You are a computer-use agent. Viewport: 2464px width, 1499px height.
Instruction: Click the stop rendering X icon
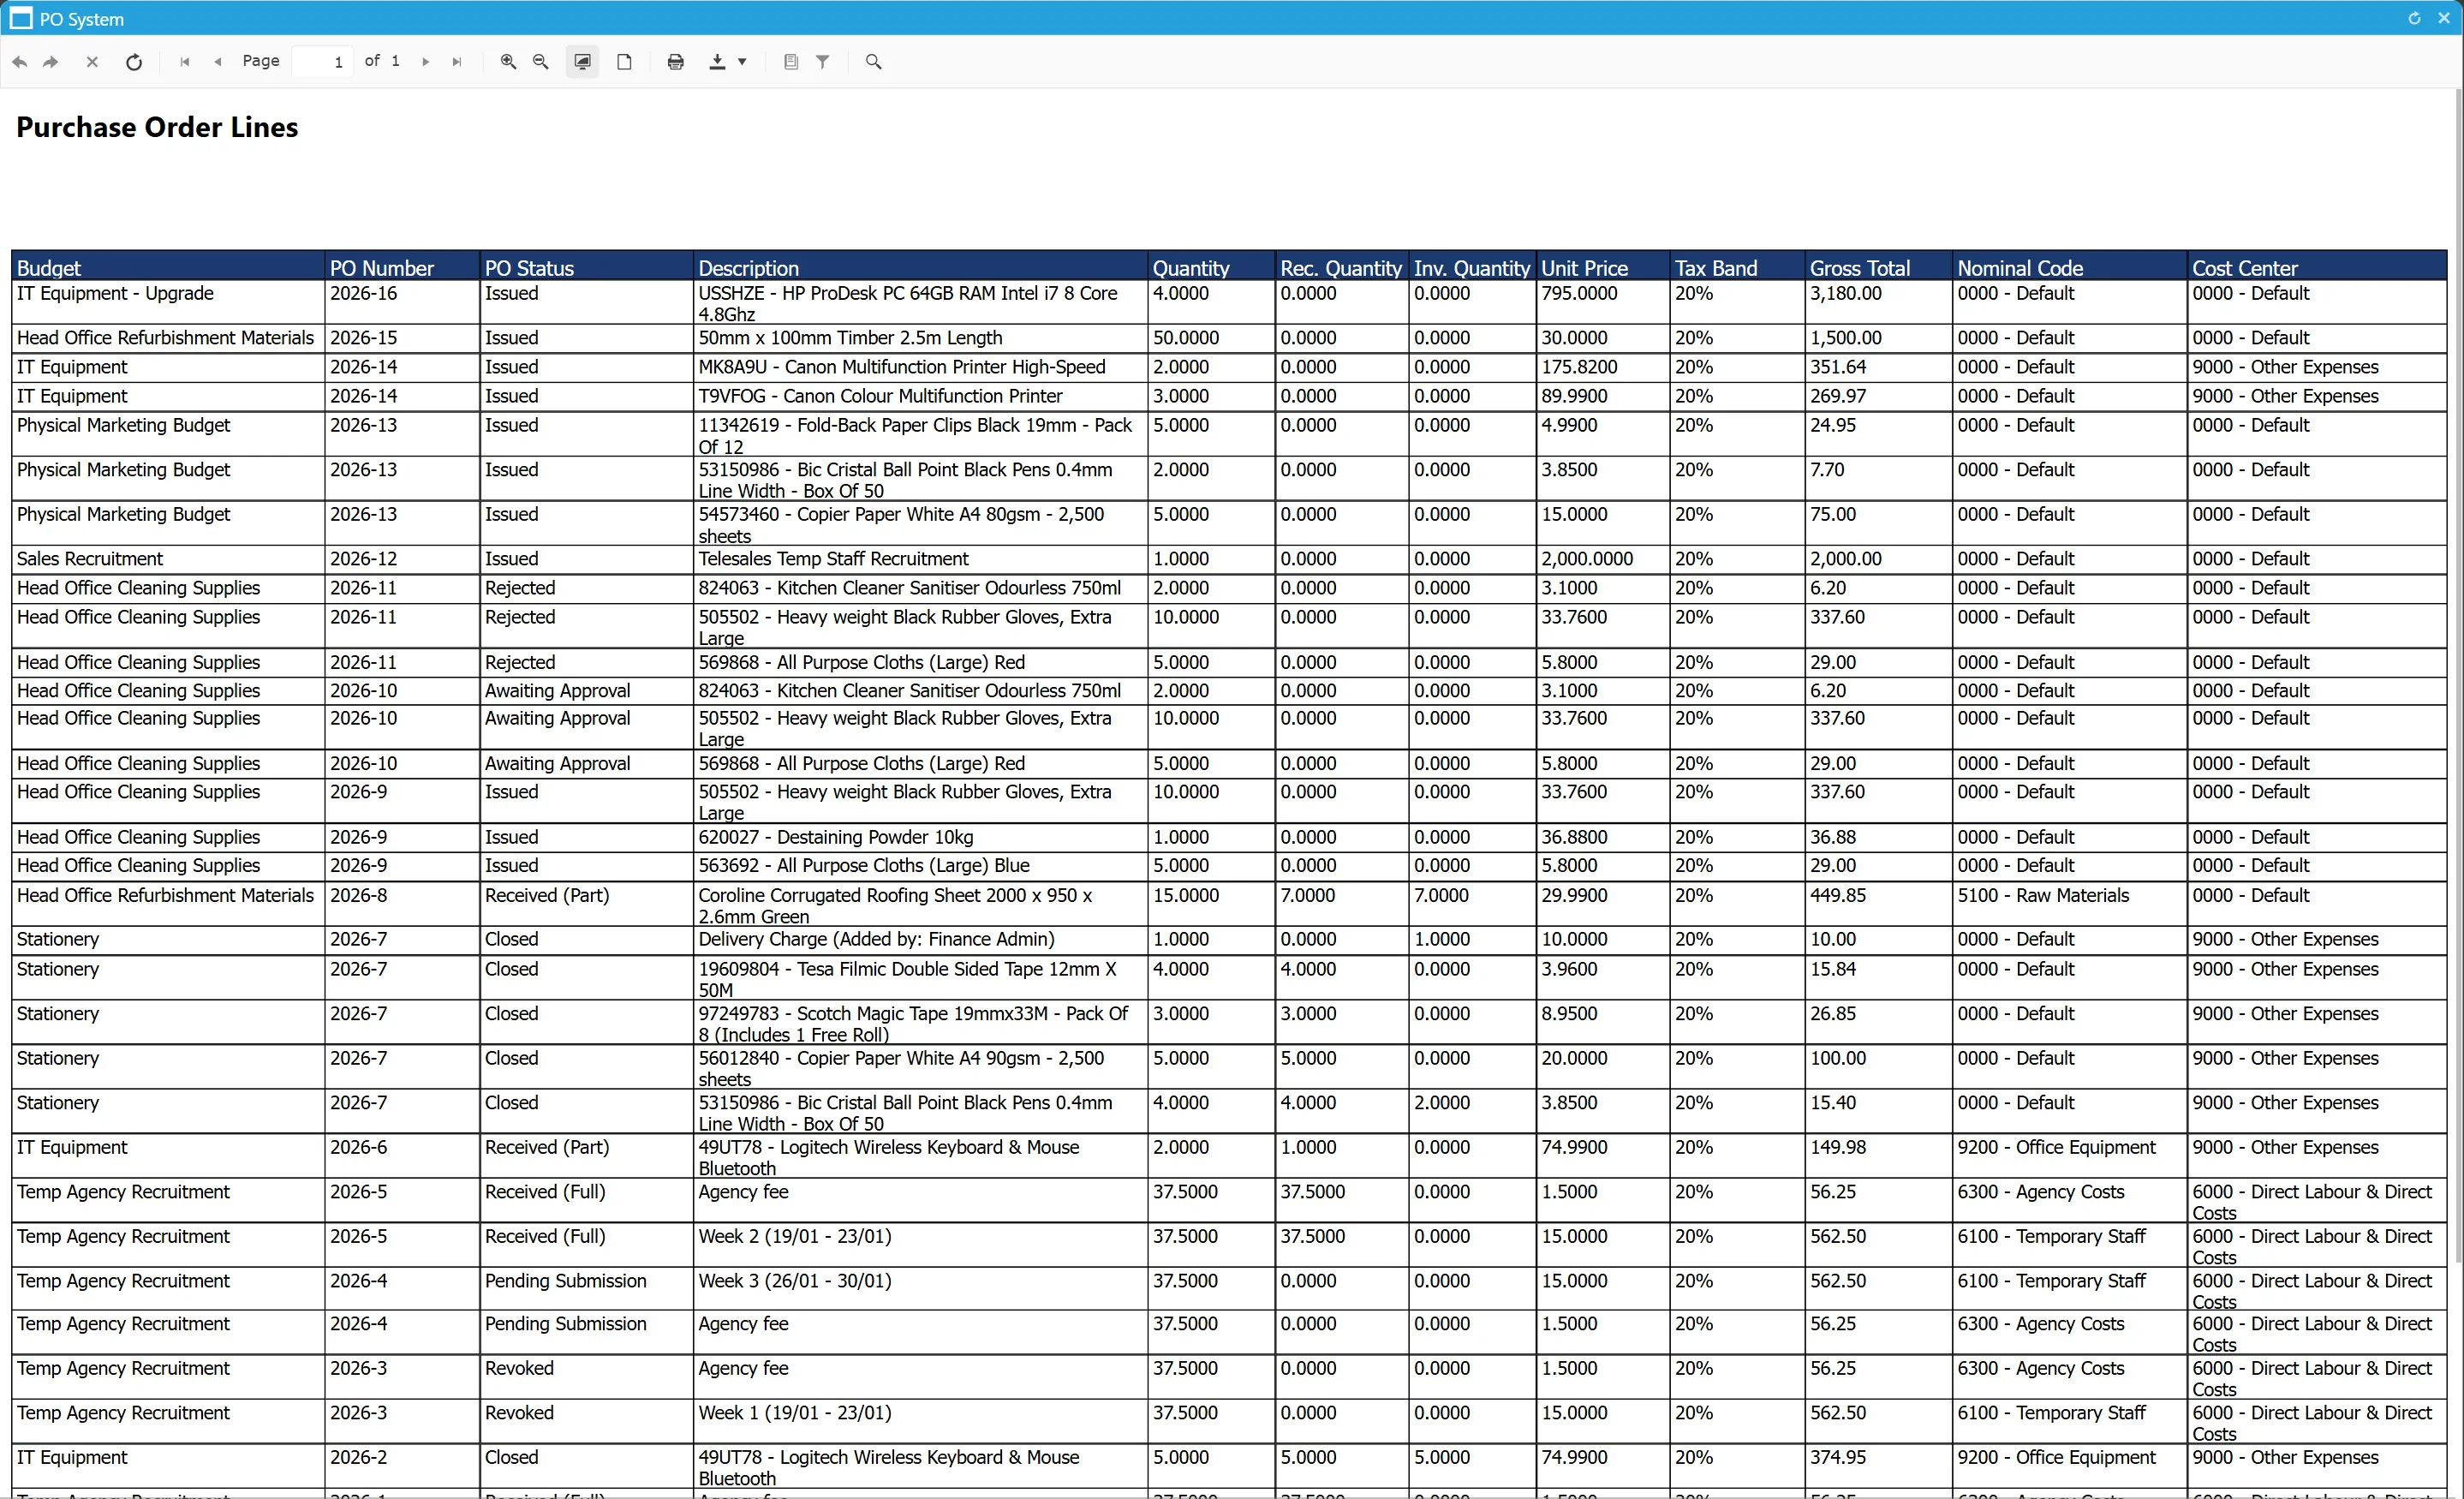[x=92, y=62]
